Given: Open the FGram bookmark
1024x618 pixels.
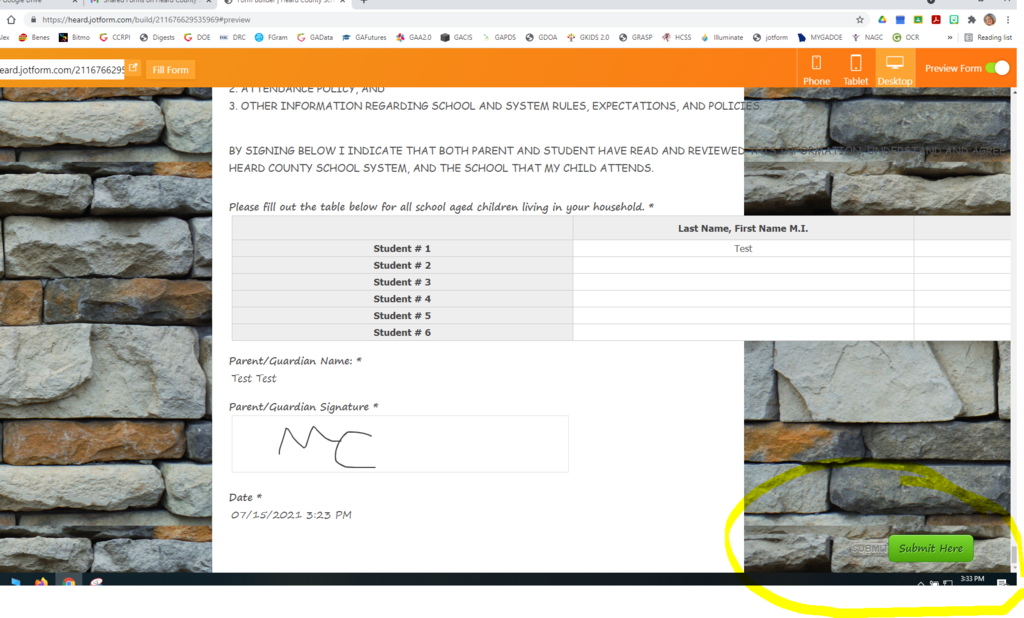Looking at the screenshot, I should [x=271, y=38].
